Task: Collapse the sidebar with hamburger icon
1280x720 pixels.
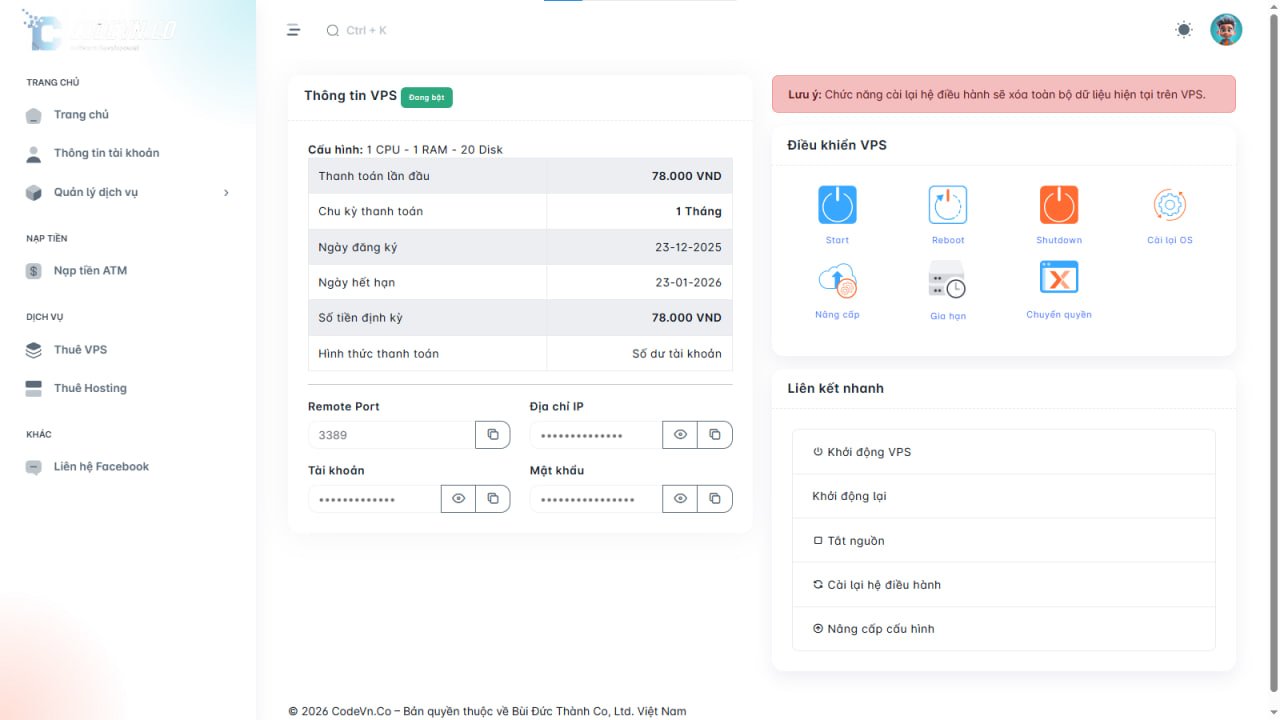Action: (293, 30)
